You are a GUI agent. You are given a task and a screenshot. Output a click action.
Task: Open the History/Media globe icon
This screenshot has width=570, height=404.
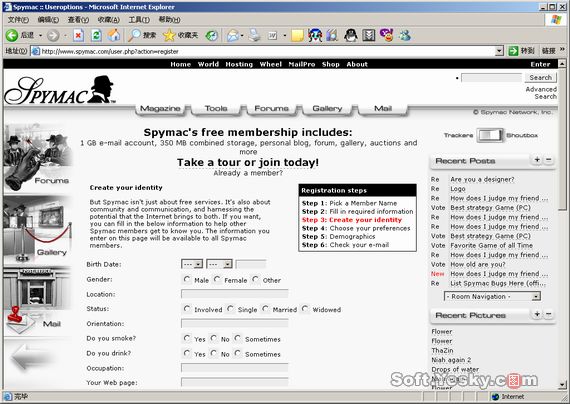click(212, 36)
